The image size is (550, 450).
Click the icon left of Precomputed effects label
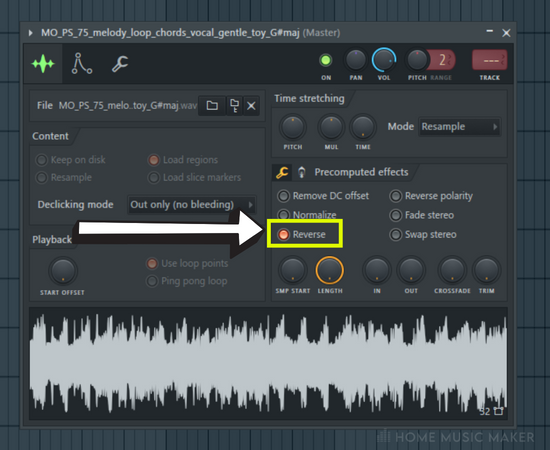(x=301, y=173)
